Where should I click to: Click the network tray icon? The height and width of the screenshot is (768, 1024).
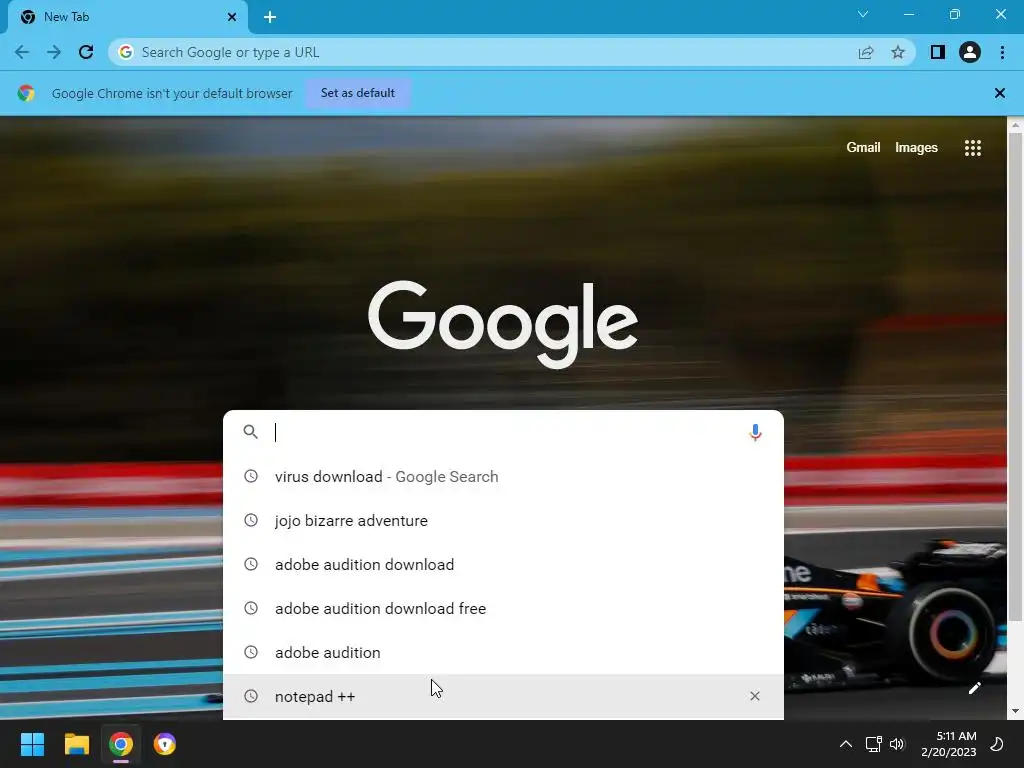(873, 744)
